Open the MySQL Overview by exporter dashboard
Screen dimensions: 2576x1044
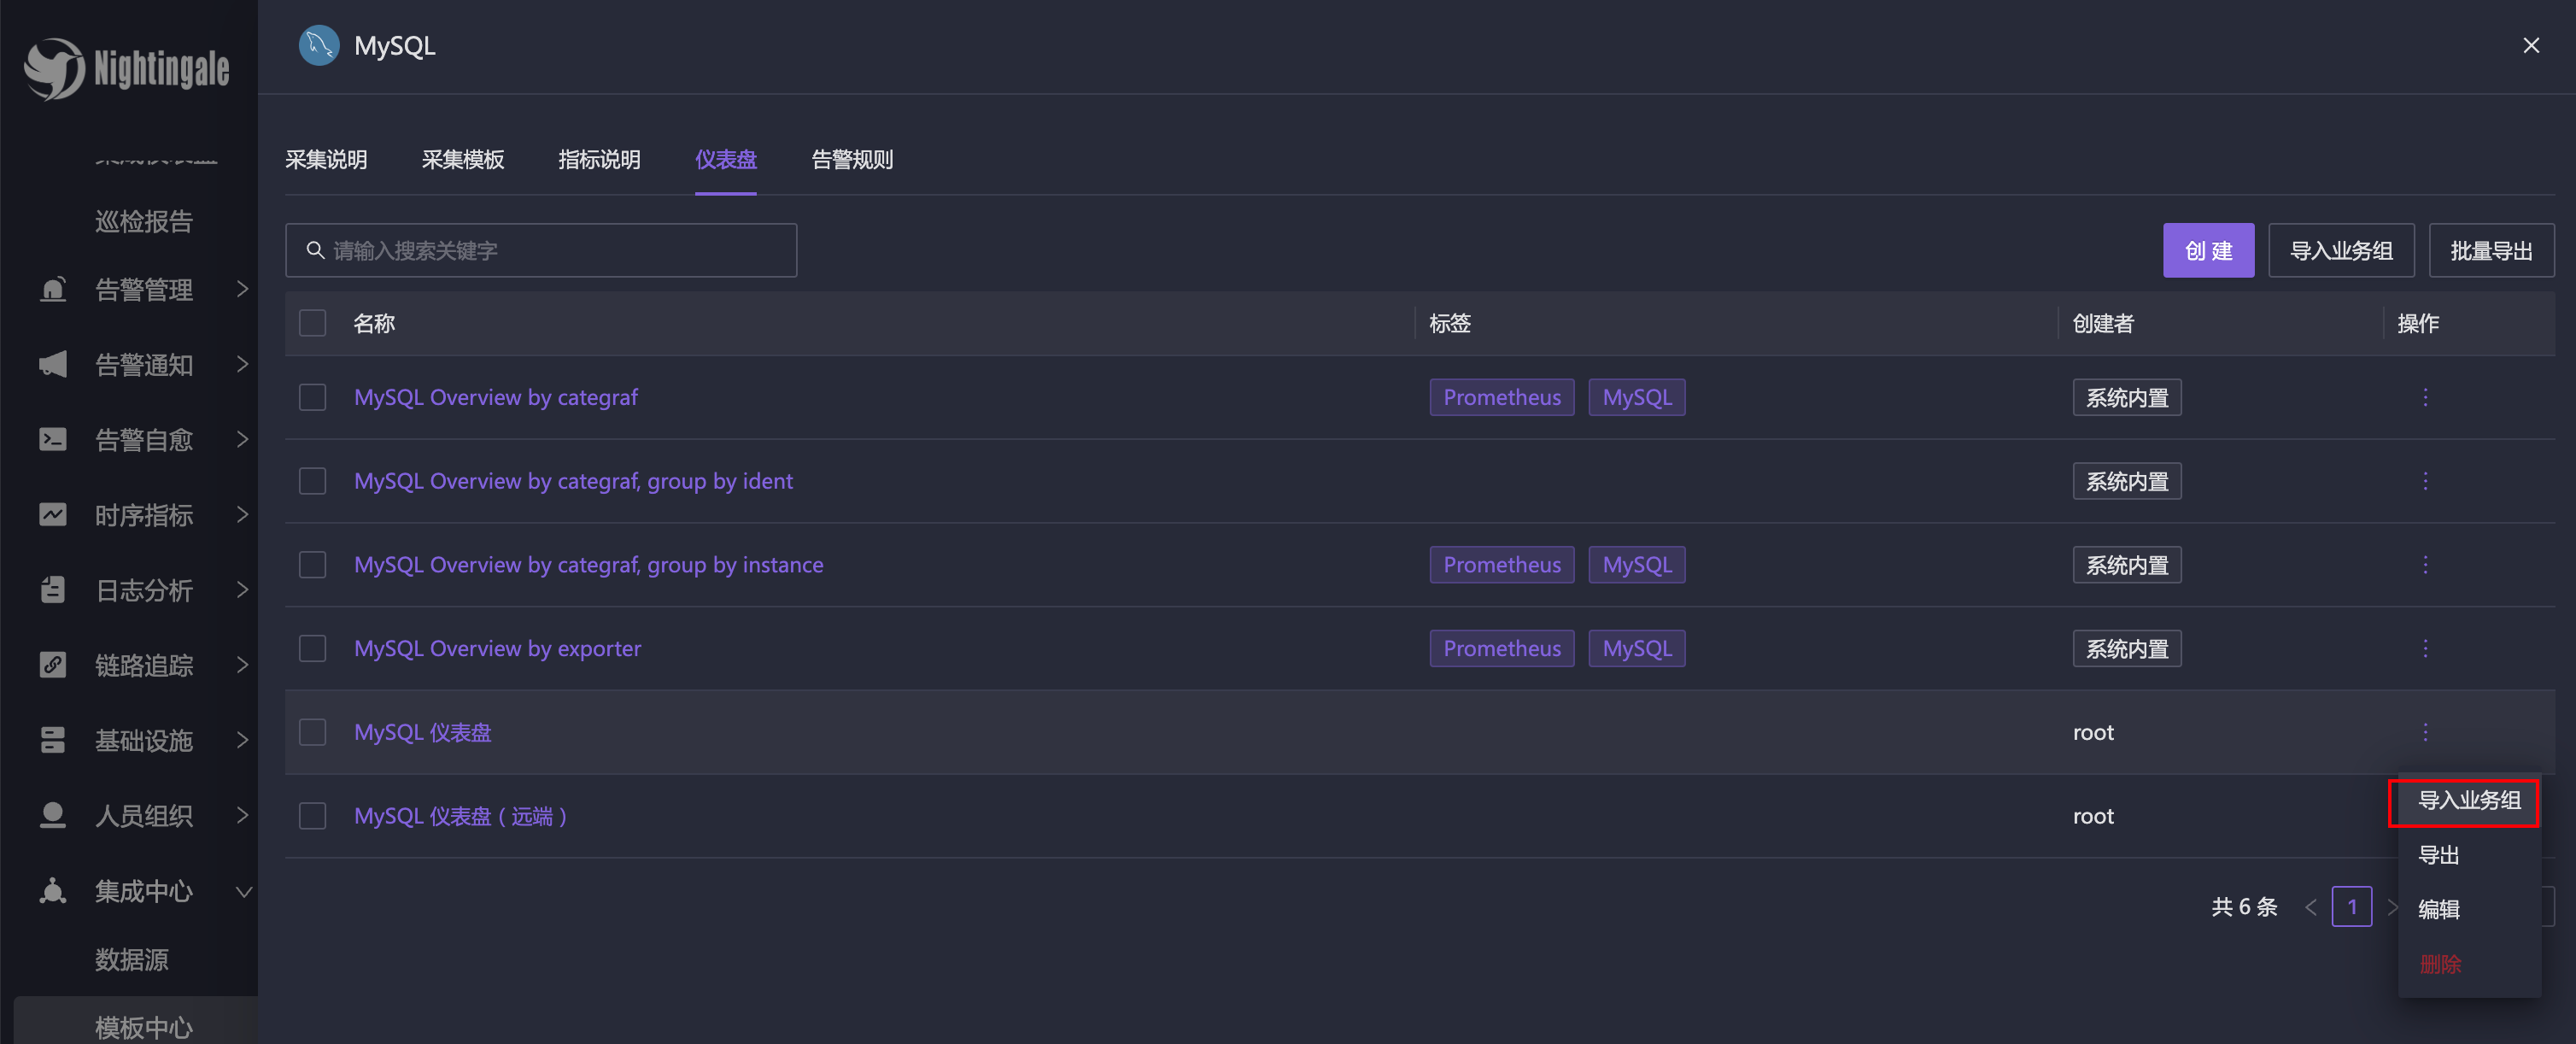click(x=497, y=648)
